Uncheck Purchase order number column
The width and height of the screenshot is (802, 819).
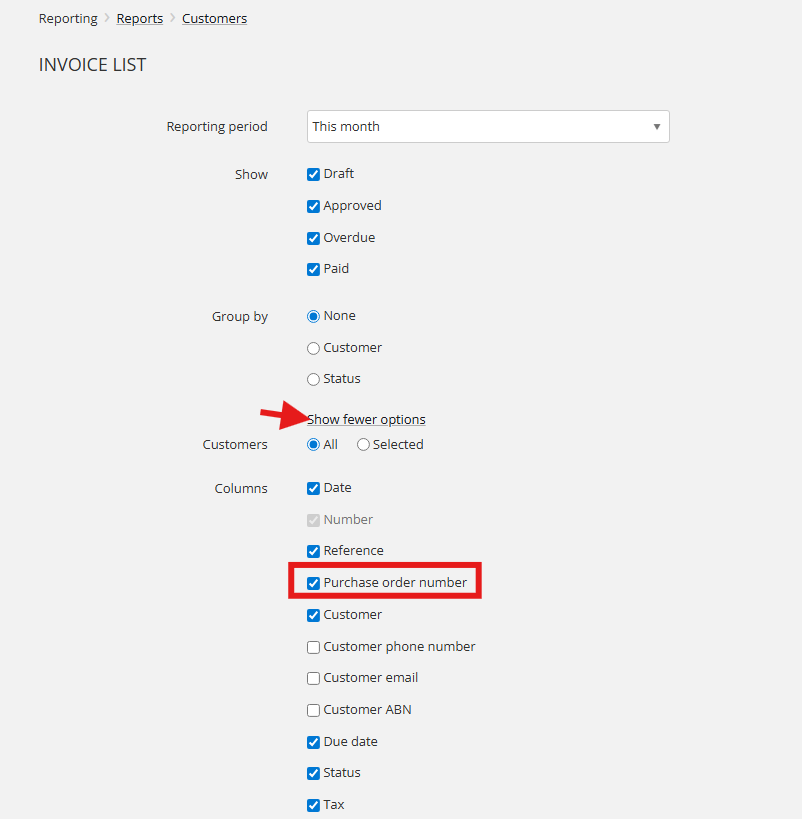click(x=313, y=583)
